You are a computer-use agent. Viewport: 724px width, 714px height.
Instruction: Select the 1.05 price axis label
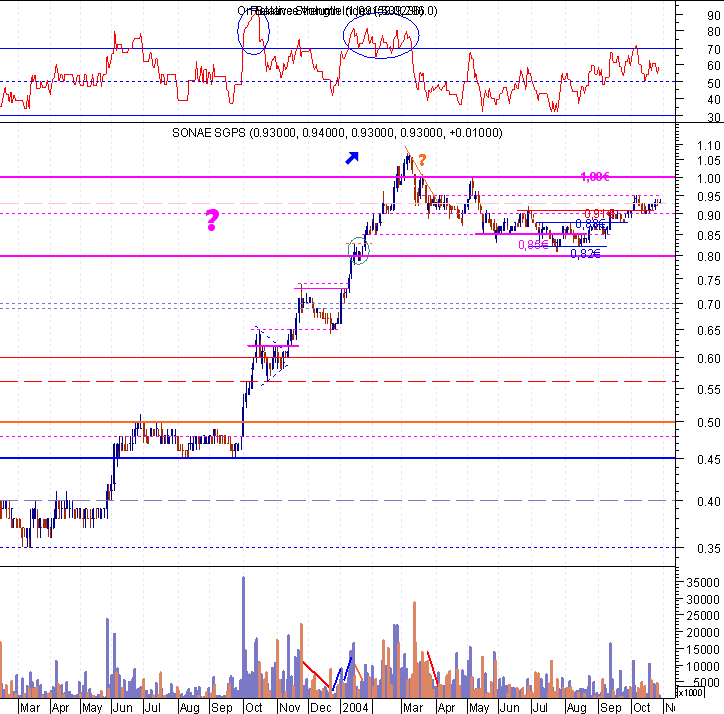708,161
